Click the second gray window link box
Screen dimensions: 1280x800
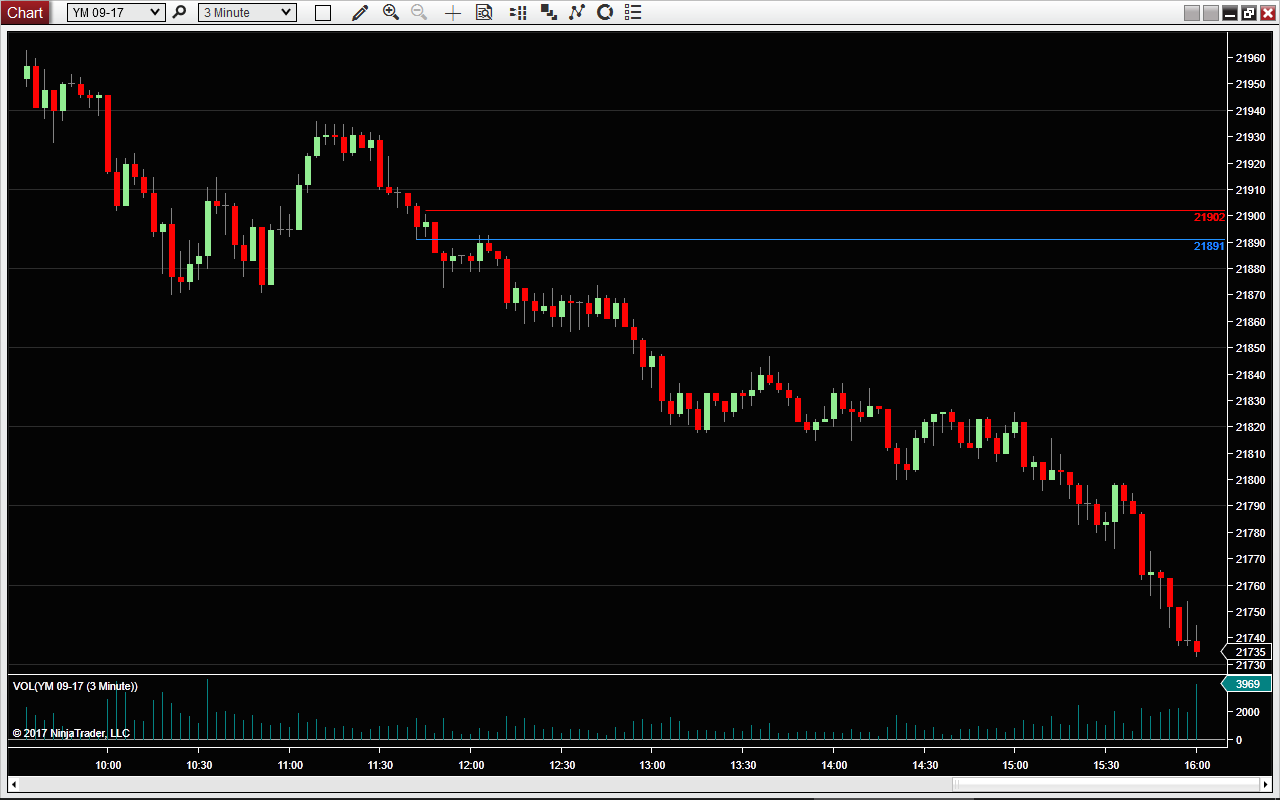[x=1211, y=13]
